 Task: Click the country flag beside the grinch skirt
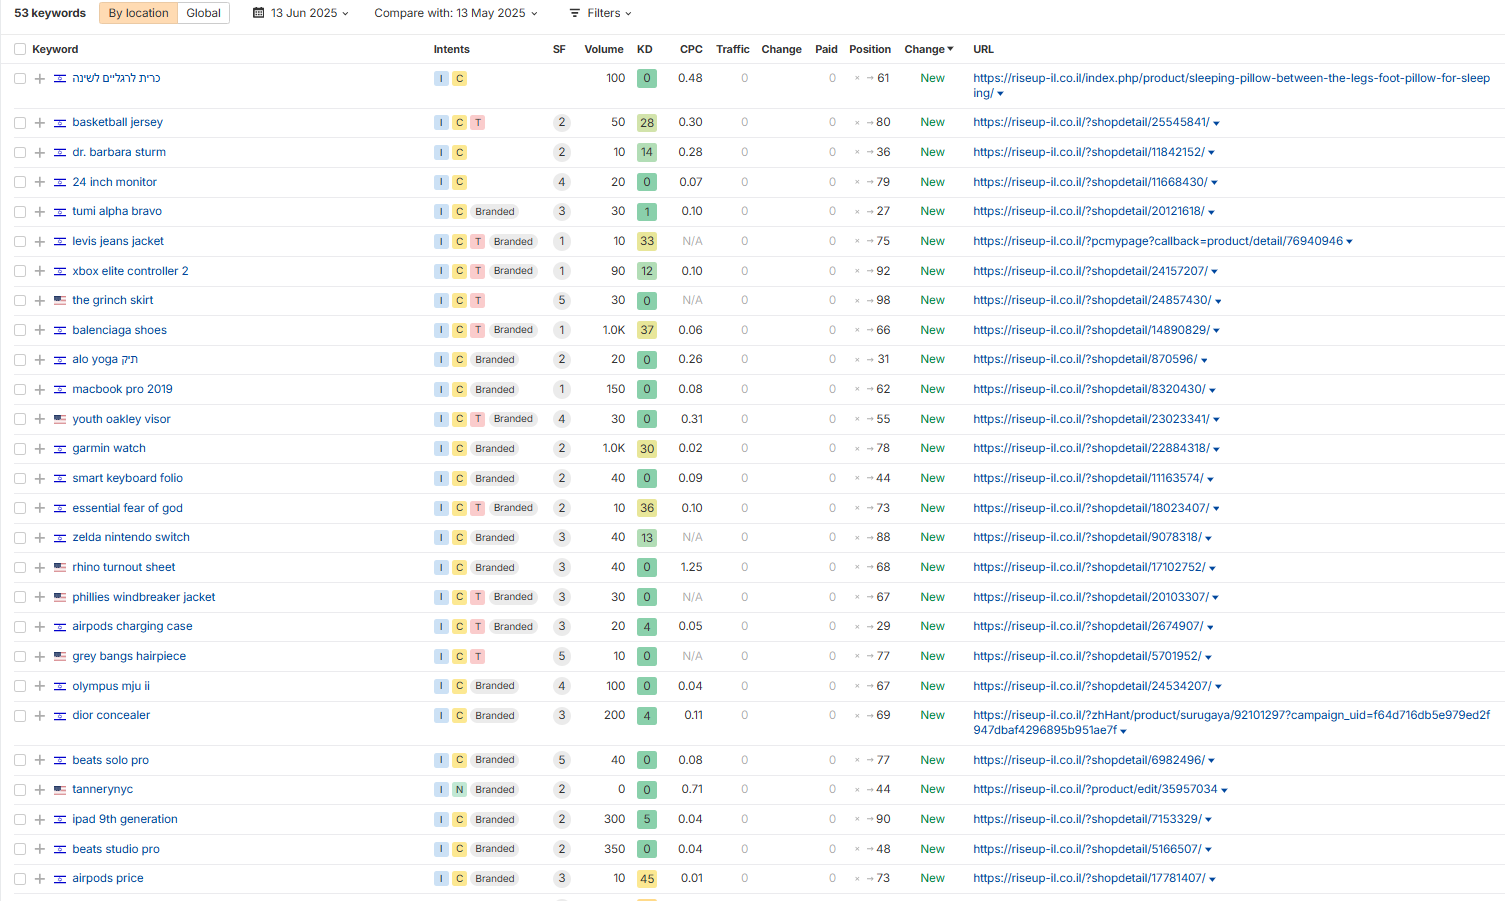pyautogui.click(x=60, y=300)
